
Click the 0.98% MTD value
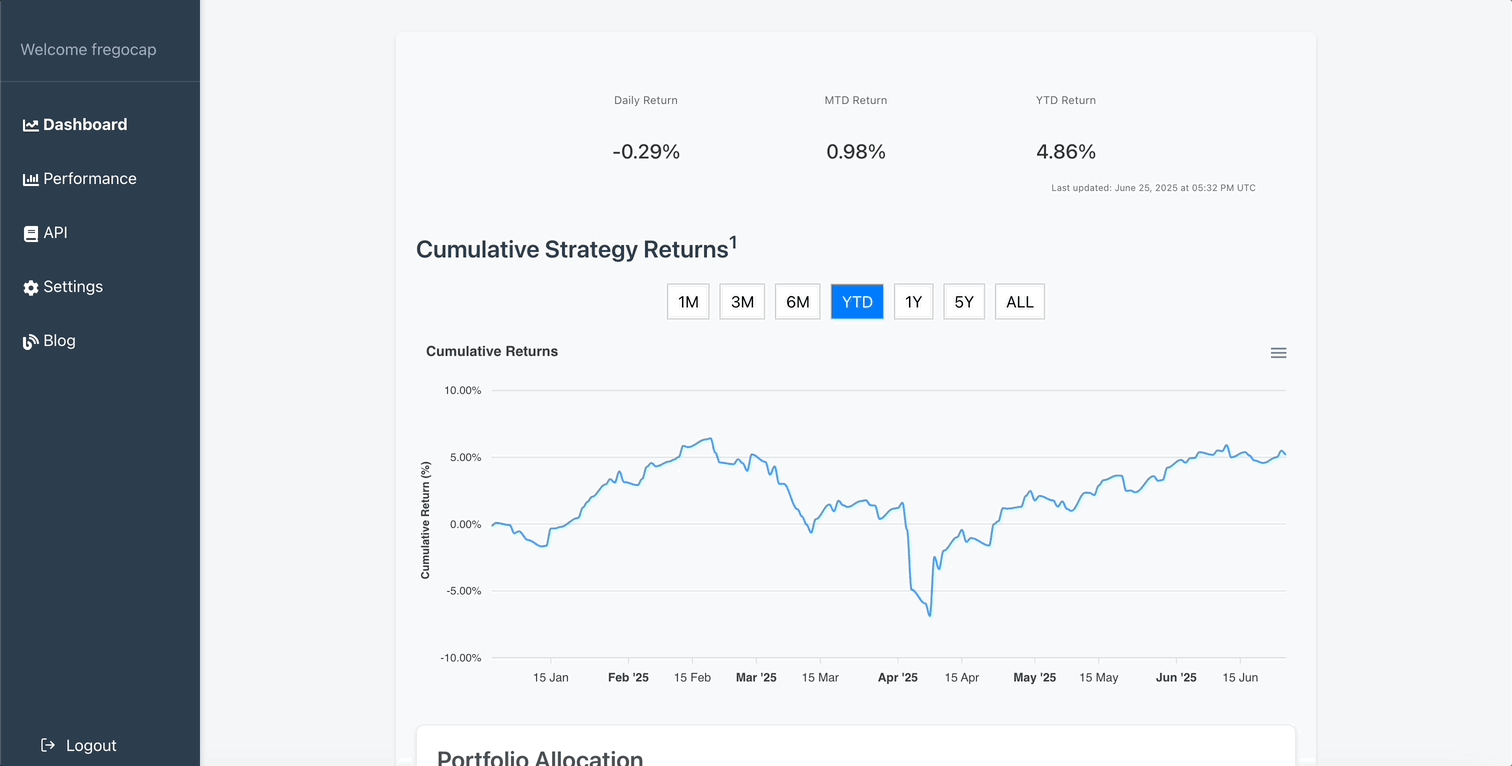856,152
